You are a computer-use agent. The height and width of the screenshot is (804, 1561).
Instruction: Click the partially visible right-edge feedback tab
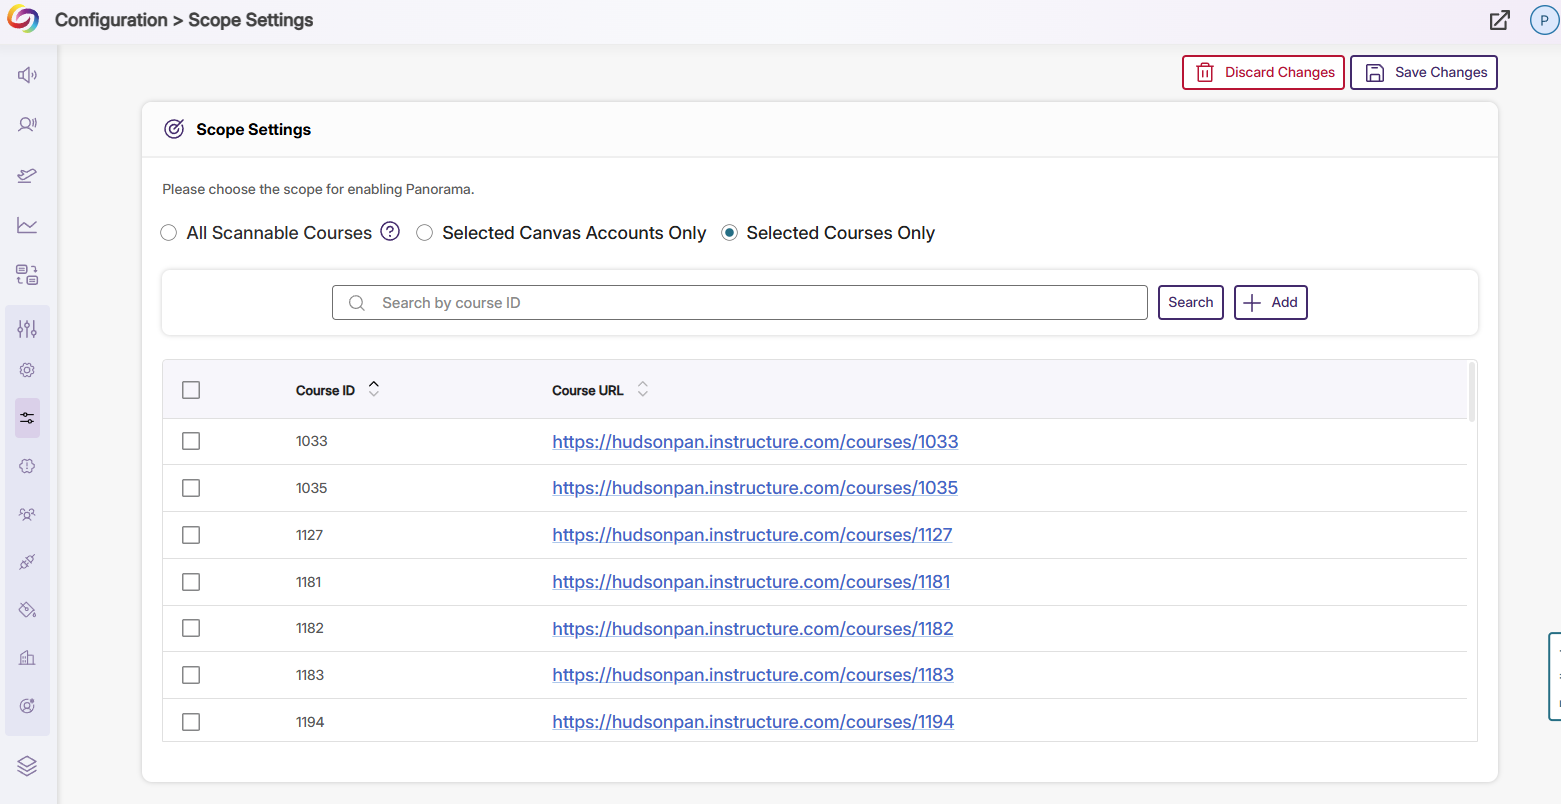tap(1554, 676)
